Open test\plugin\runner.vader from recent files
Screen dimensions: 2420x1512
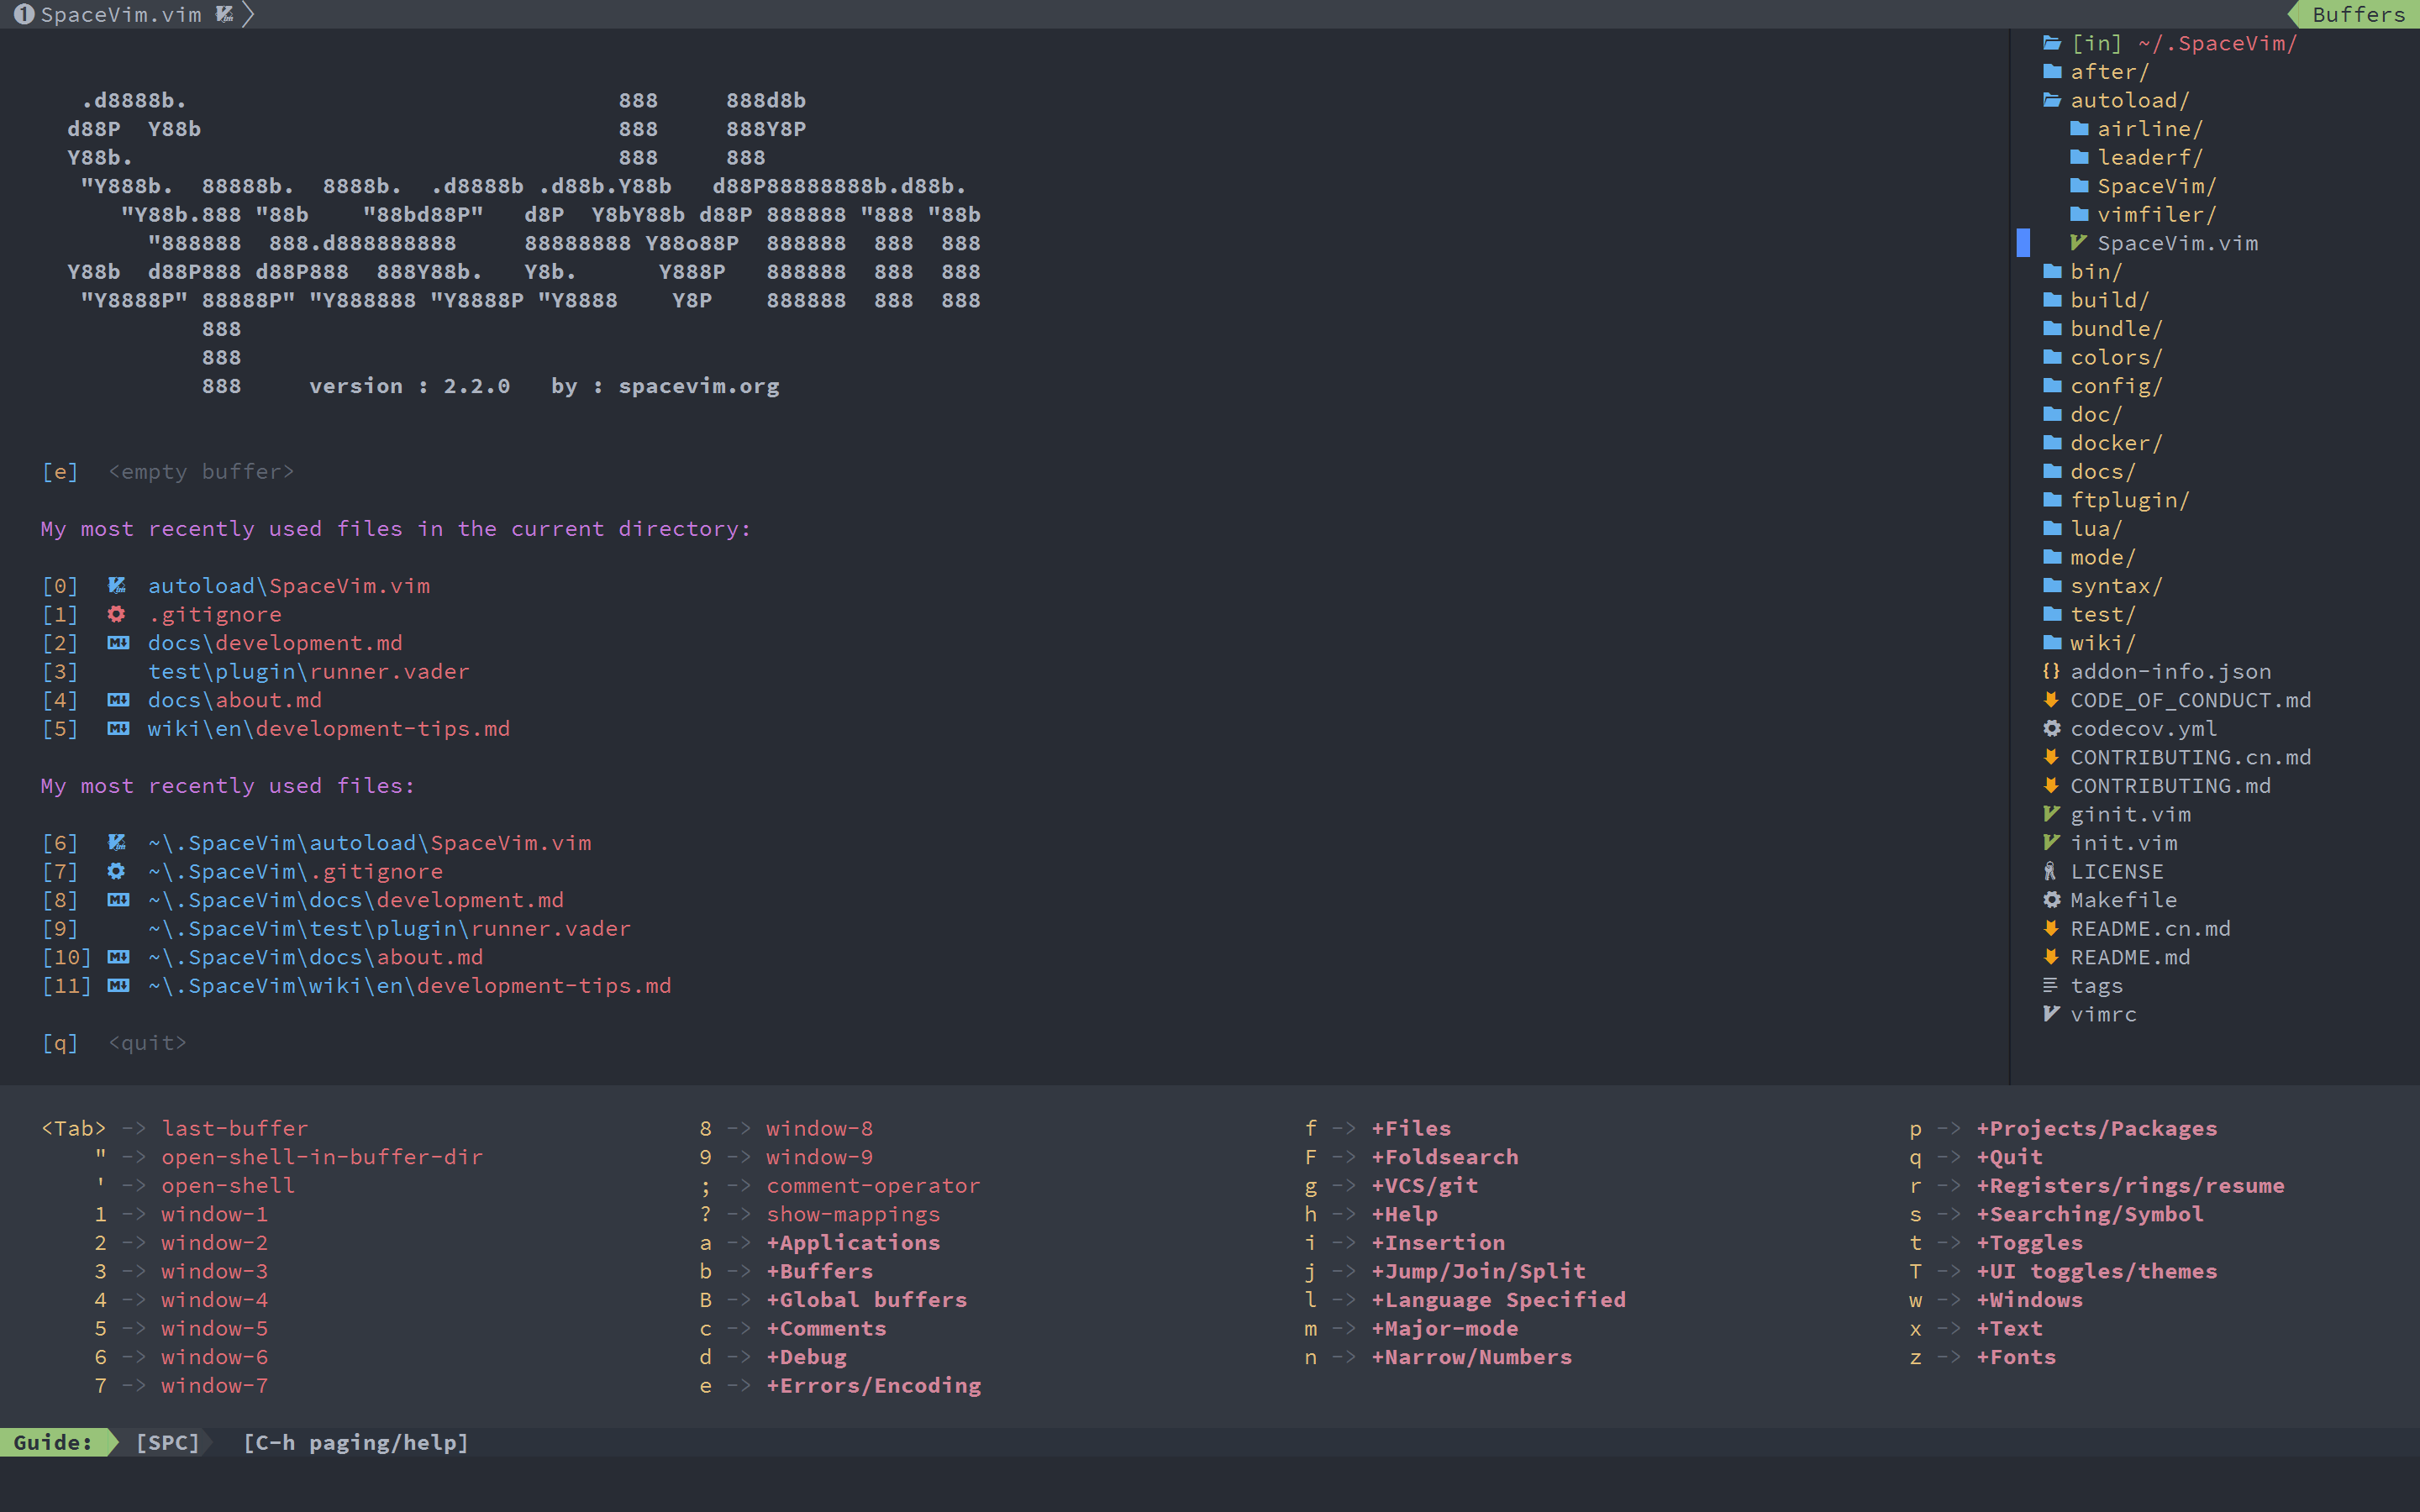pos(308,671)
